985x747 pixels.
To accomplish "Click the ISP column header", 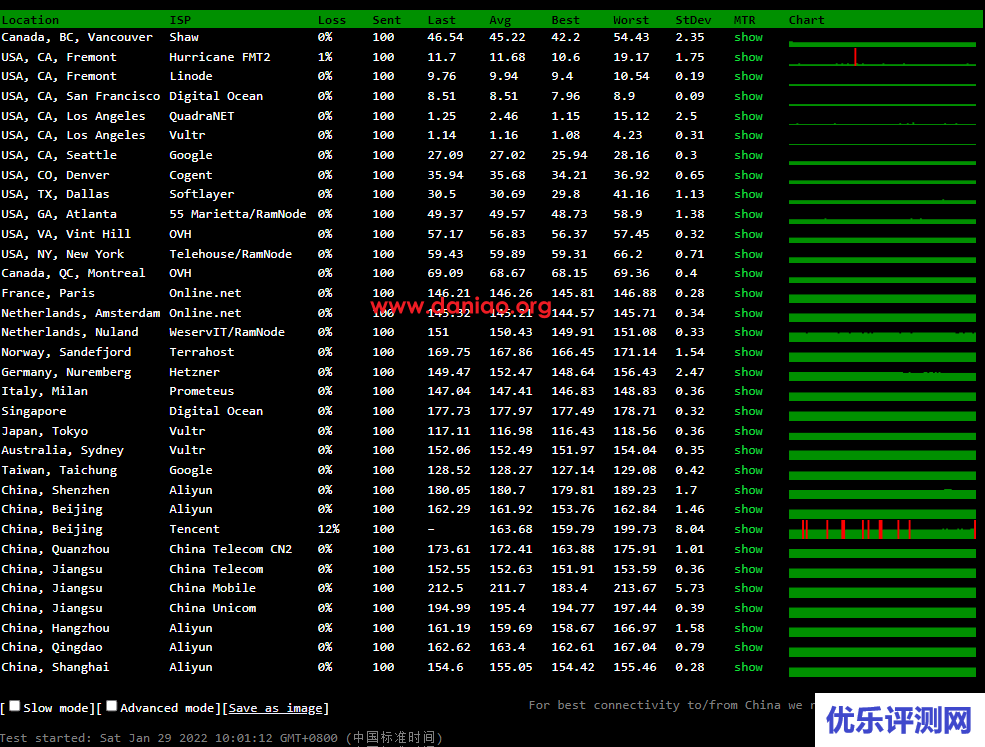I will pyautogui.click(x=180, y=20).
